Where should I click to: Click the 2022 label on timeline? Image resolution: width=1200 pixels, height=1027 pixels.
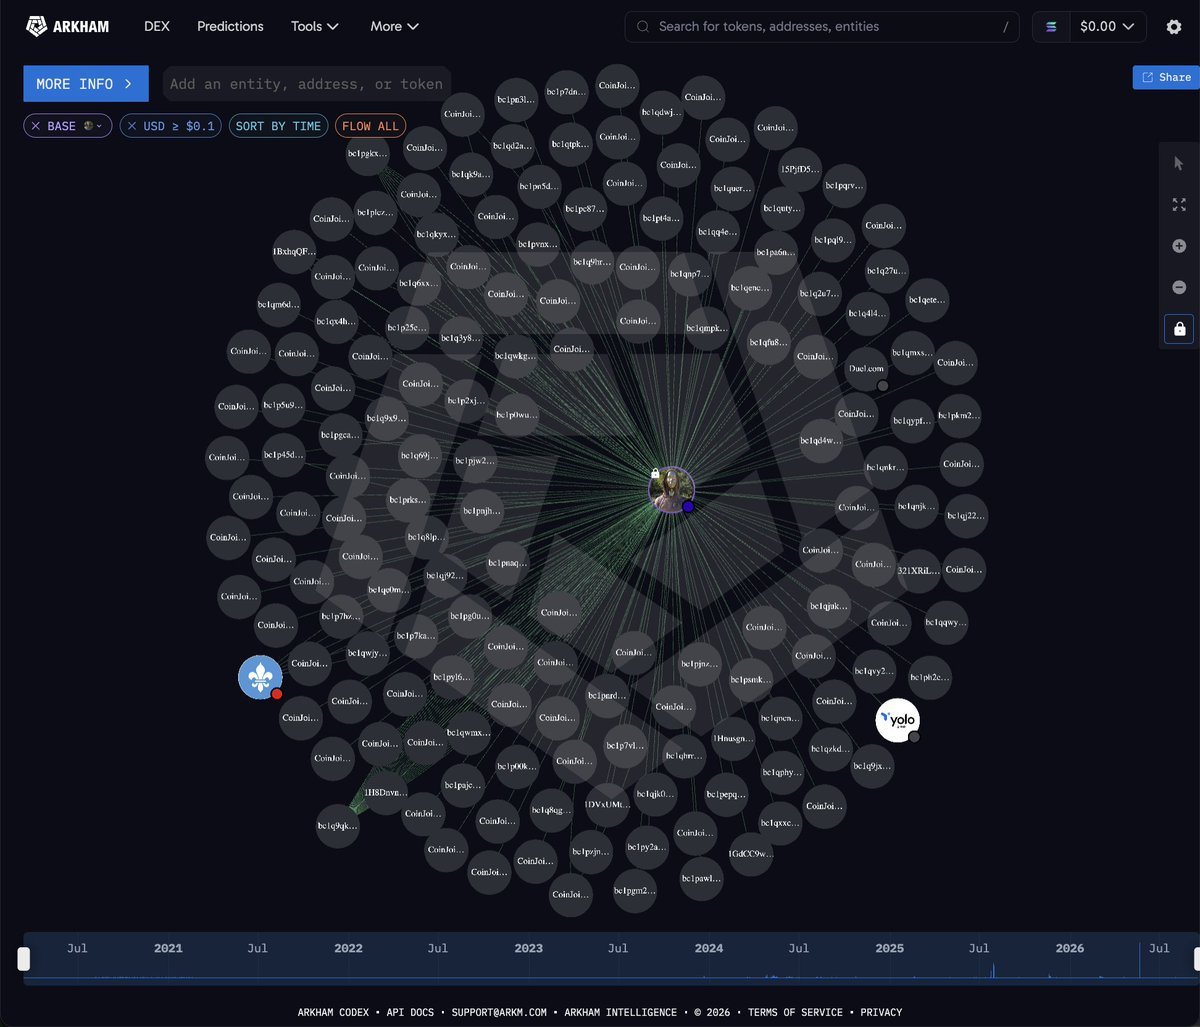(348, 948)
